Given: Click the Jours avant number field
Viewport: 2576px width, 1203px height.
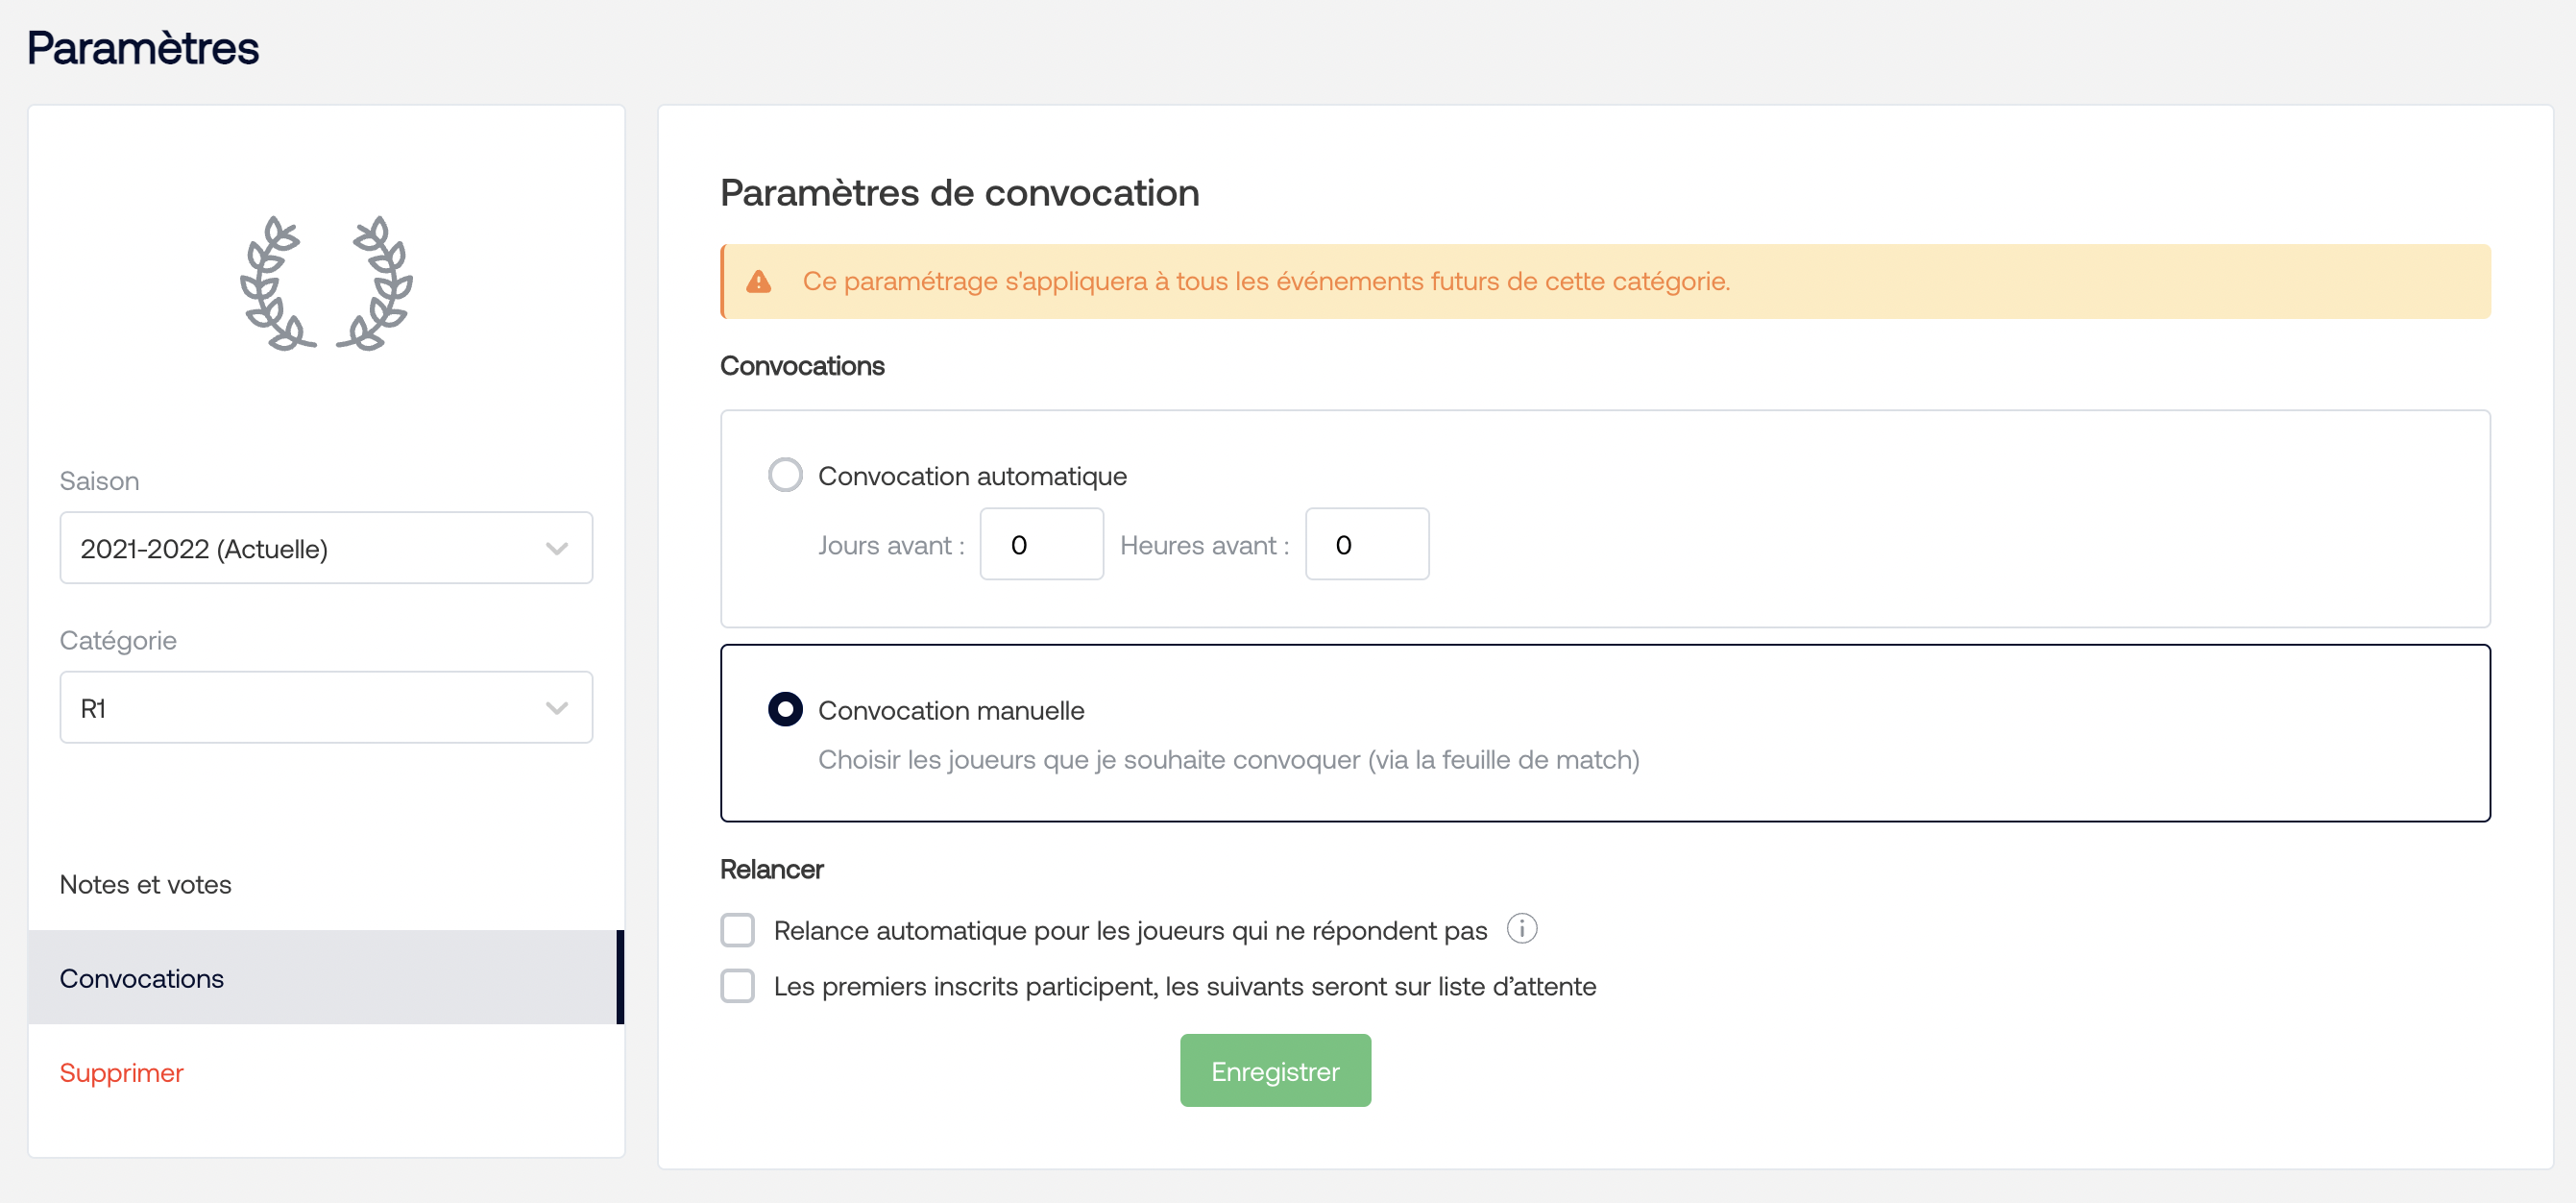Looking at the screenshot, I should pyautogui.click(x=1041, y=544).
